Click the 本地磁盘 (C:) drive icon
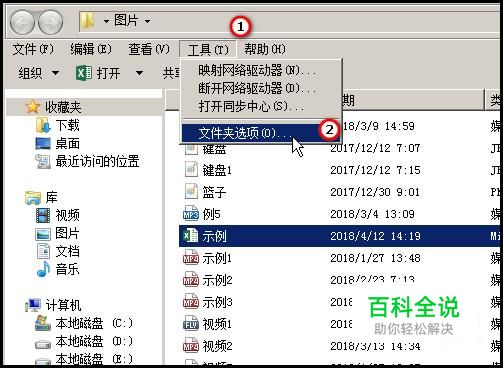 [43, 323]
